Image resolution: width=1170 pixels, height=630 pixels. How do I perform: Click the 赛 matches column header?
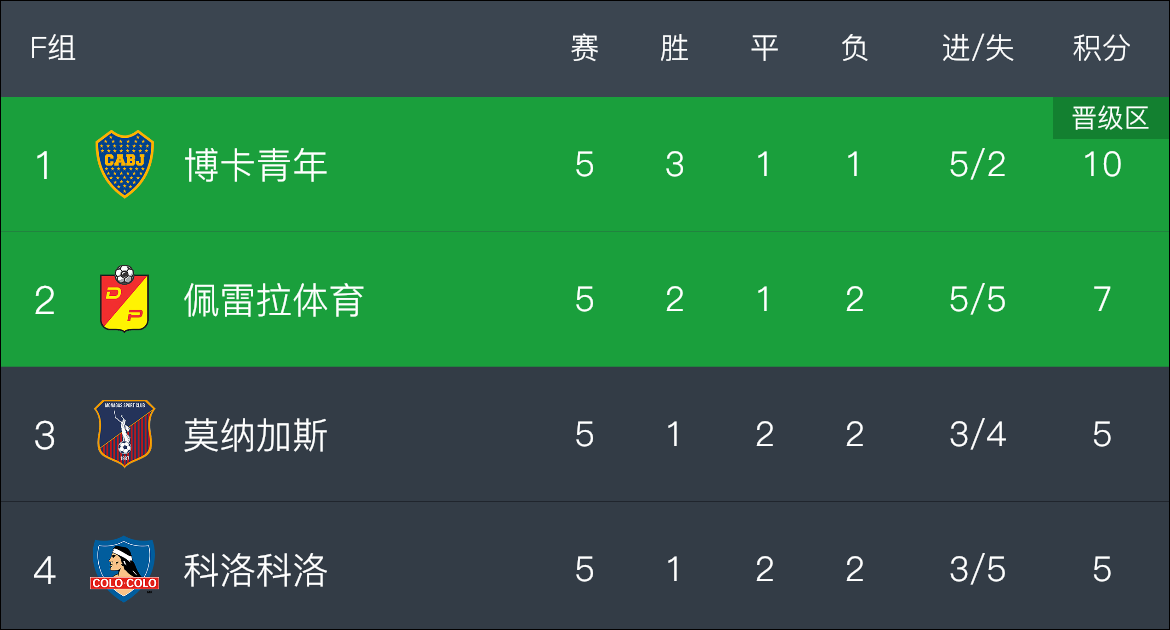tap(584, 49)
